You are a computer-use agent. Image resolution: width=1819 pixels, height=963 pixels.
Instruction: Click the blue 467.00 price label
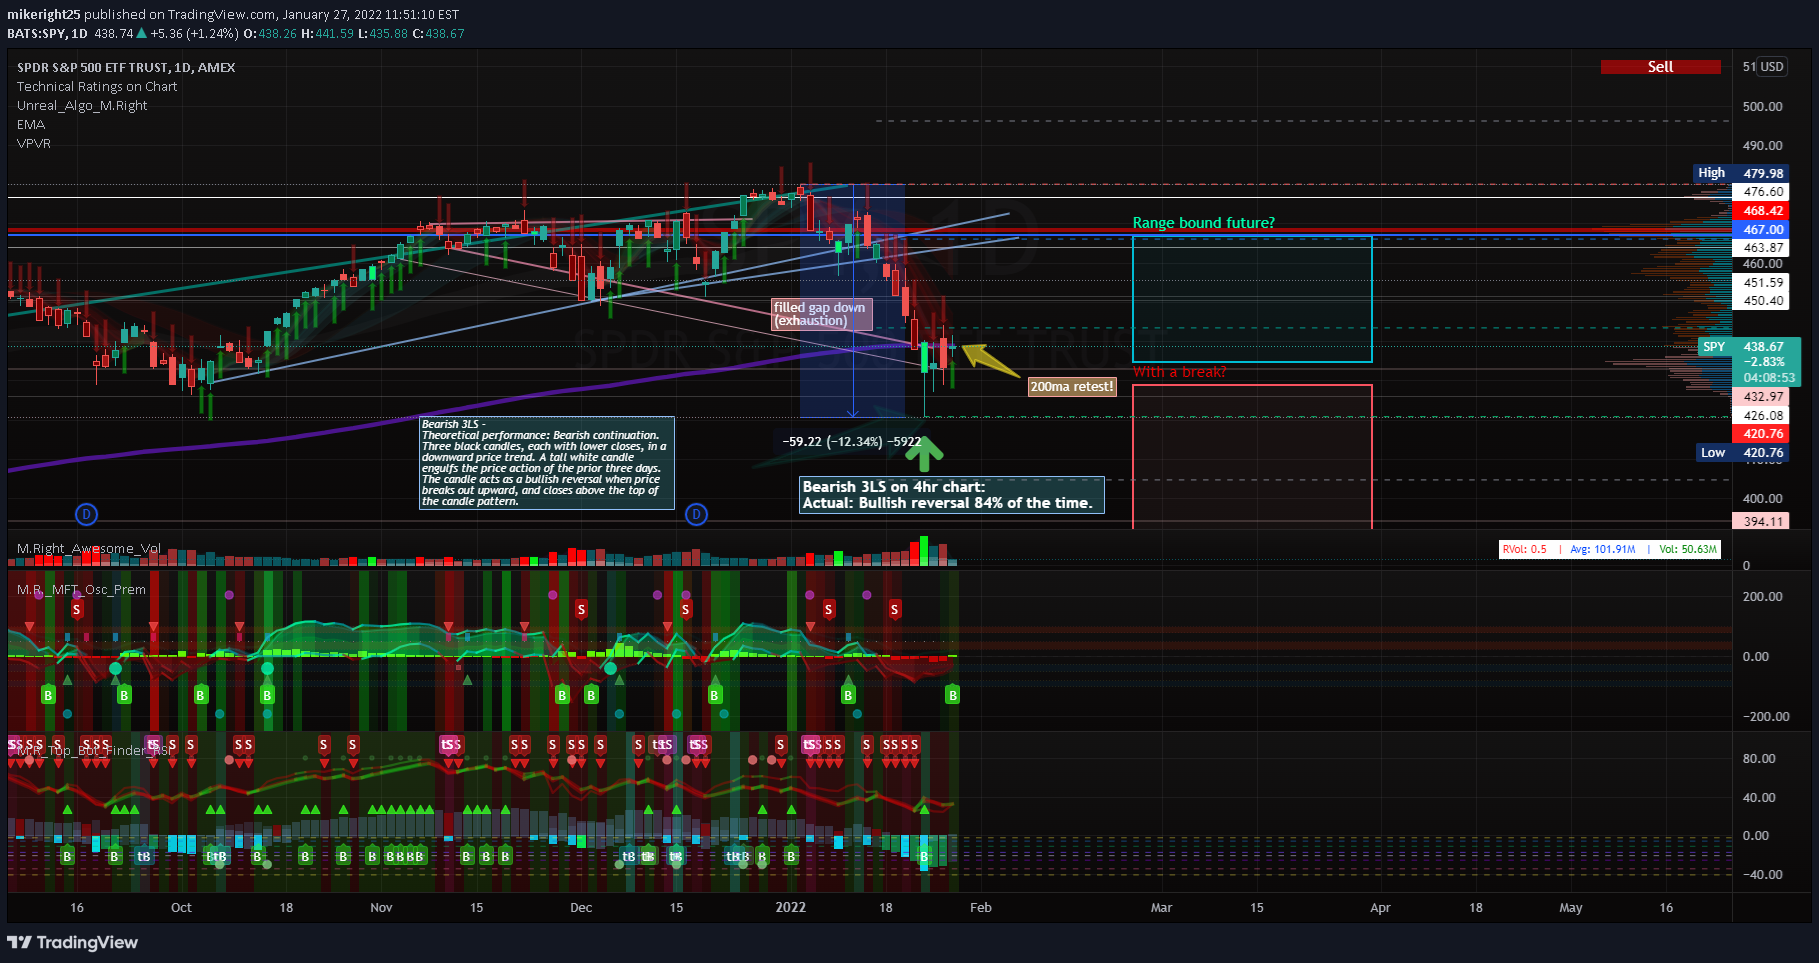click(1762, 230)
